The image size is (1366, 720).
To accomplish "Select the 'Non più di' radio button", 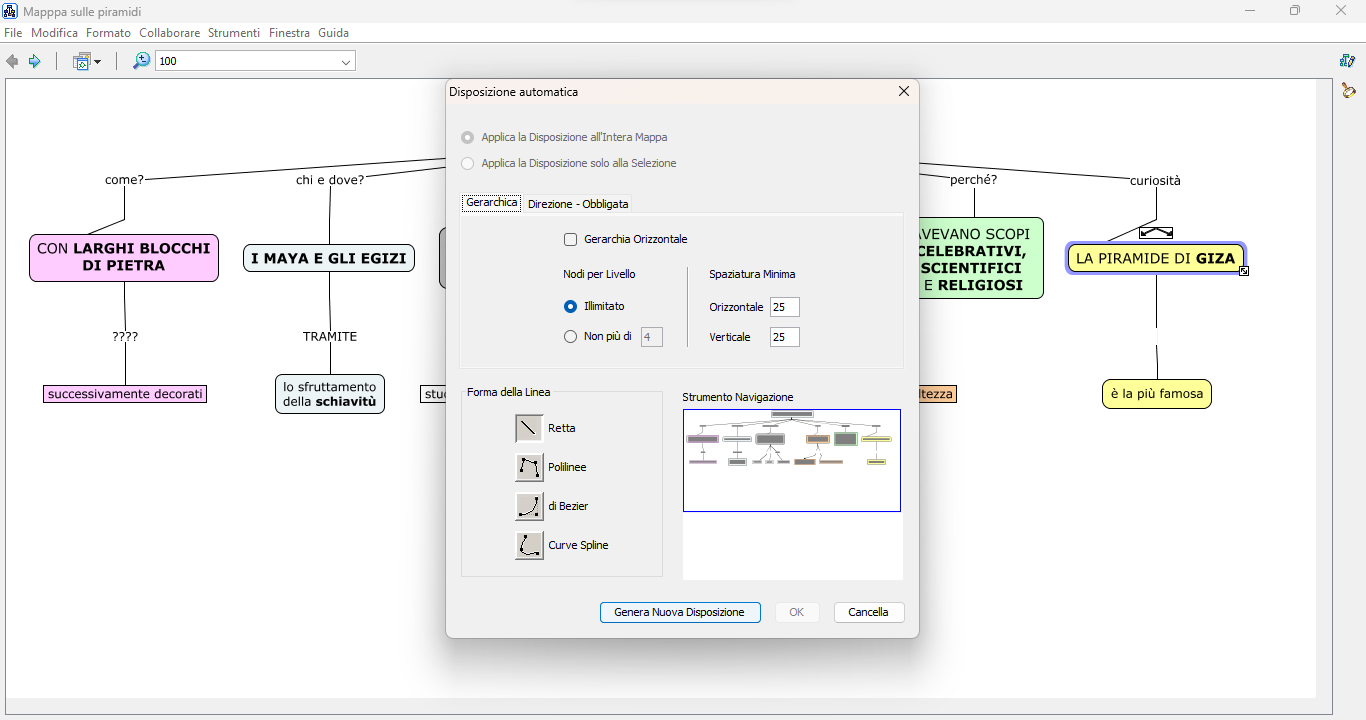I will point(571,337).
